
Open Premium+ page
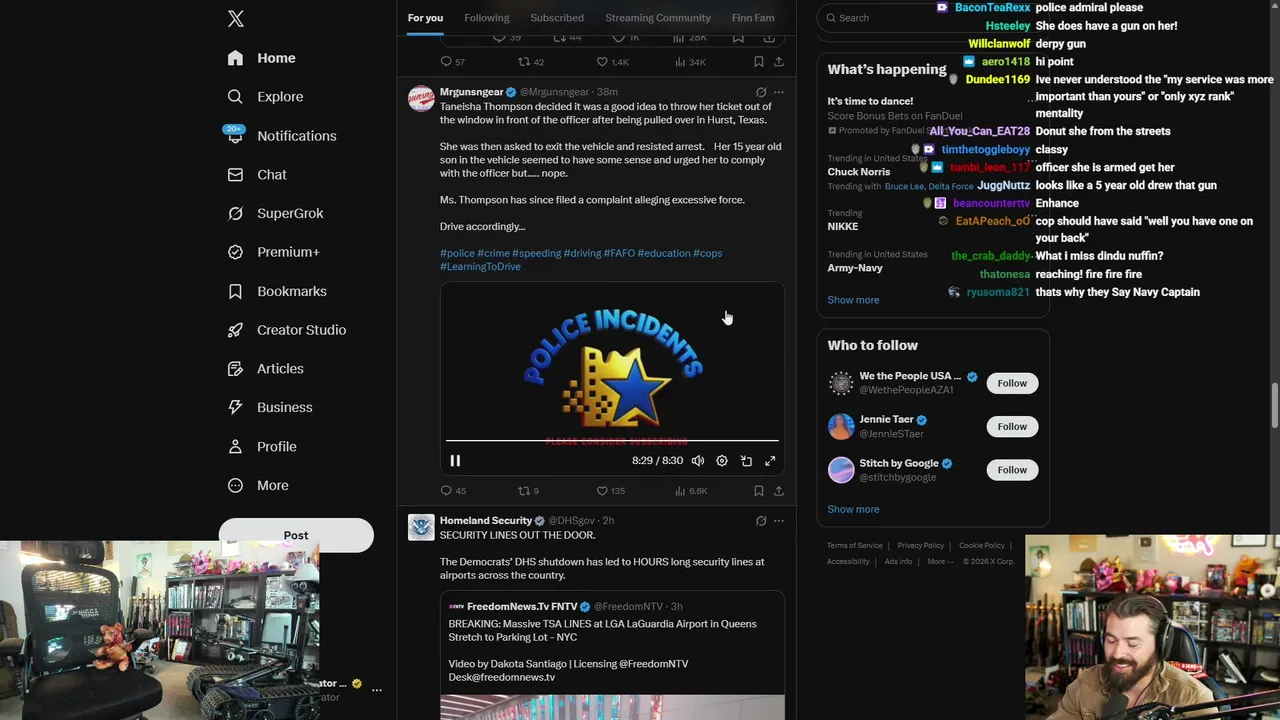[x=273, y=252]
